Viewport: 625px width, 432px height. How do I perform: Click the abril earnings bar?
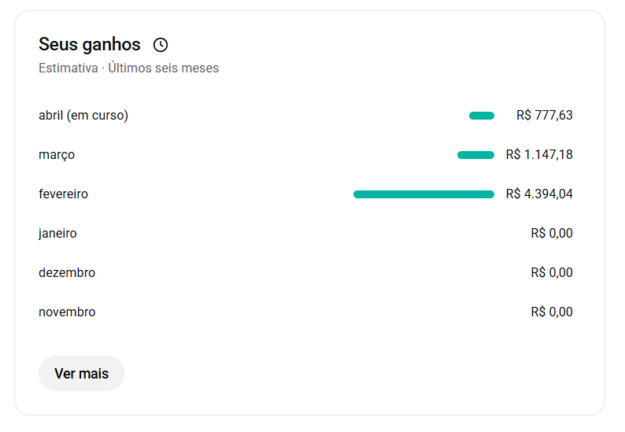point(481,116)
